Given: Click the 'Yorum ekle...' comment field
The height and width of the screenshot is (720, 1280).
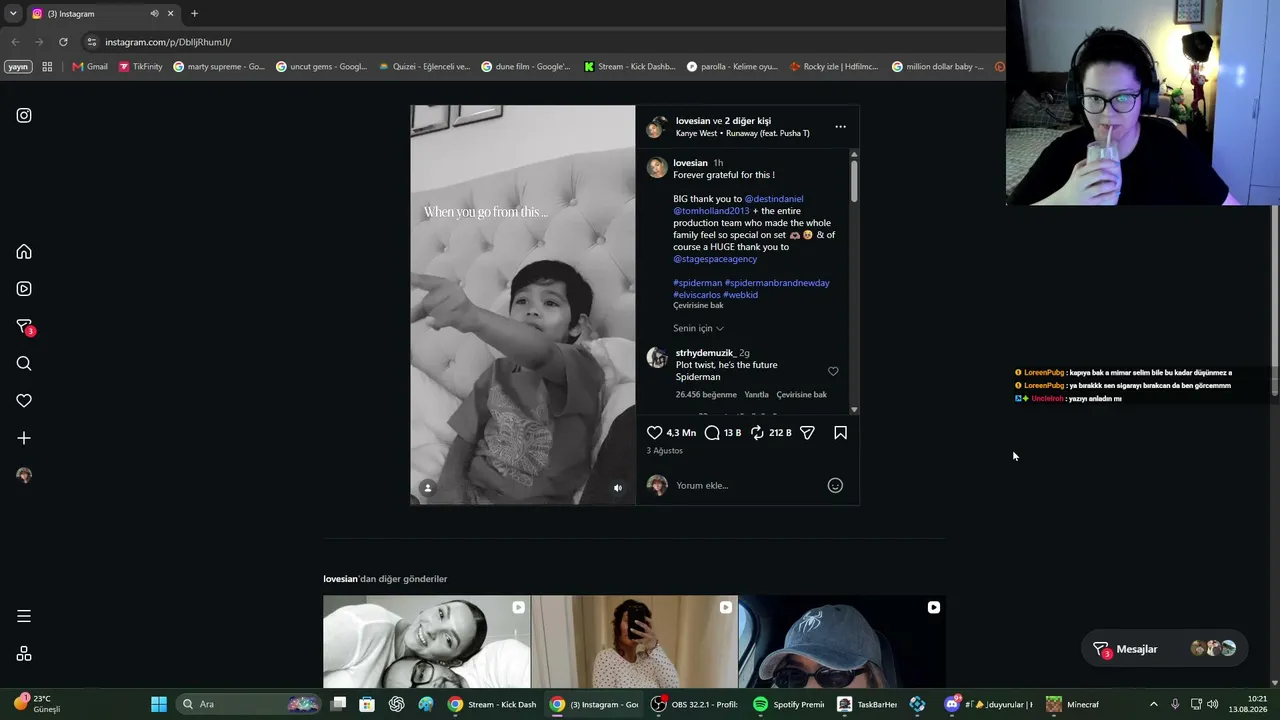Looking at the screenshot, I should [748, 486].
